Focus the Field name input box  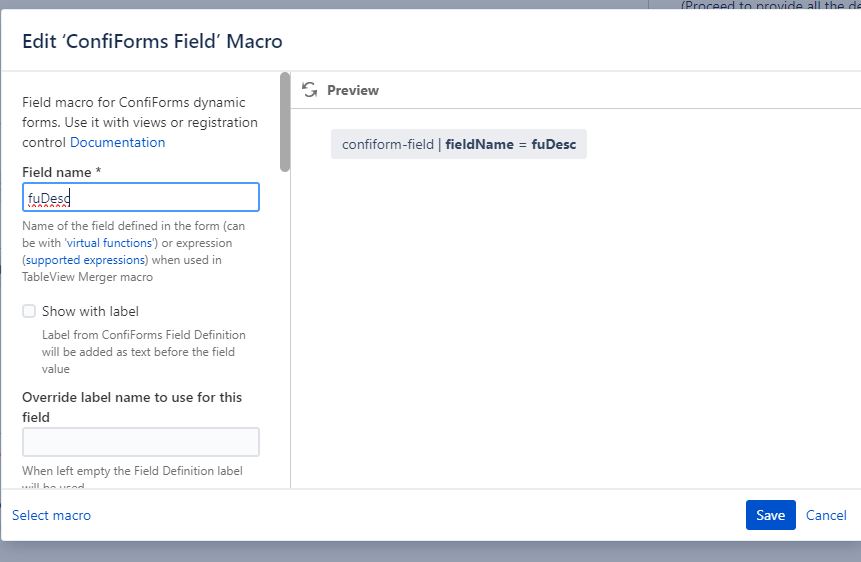click(x=141, y=197)
